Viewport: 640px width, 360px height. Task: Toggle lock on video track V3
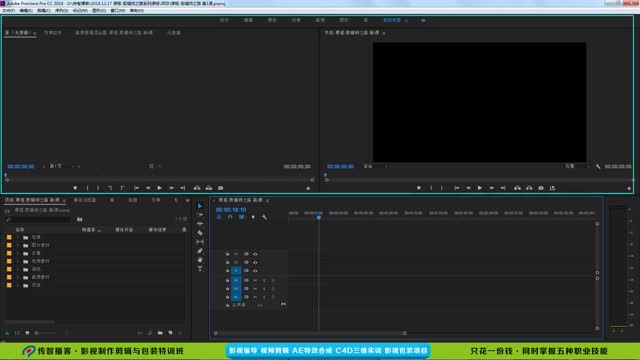(227, 254)
